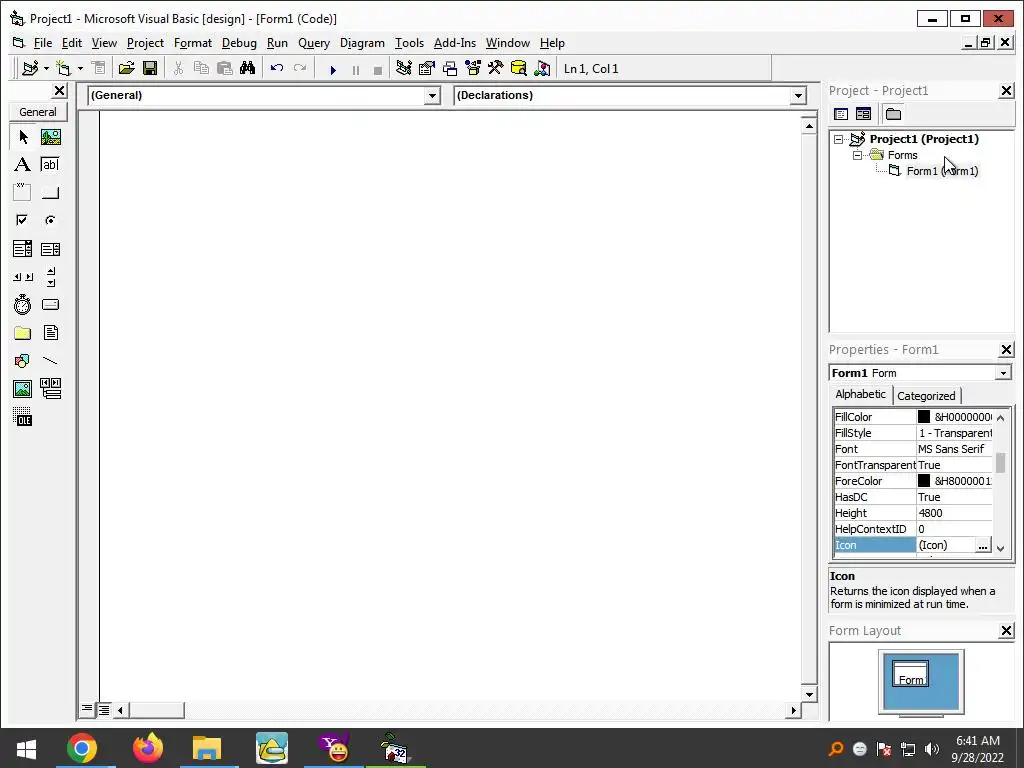Toggle Procedure View at code window bottom

pyautogui.click(x=87, y=709)
